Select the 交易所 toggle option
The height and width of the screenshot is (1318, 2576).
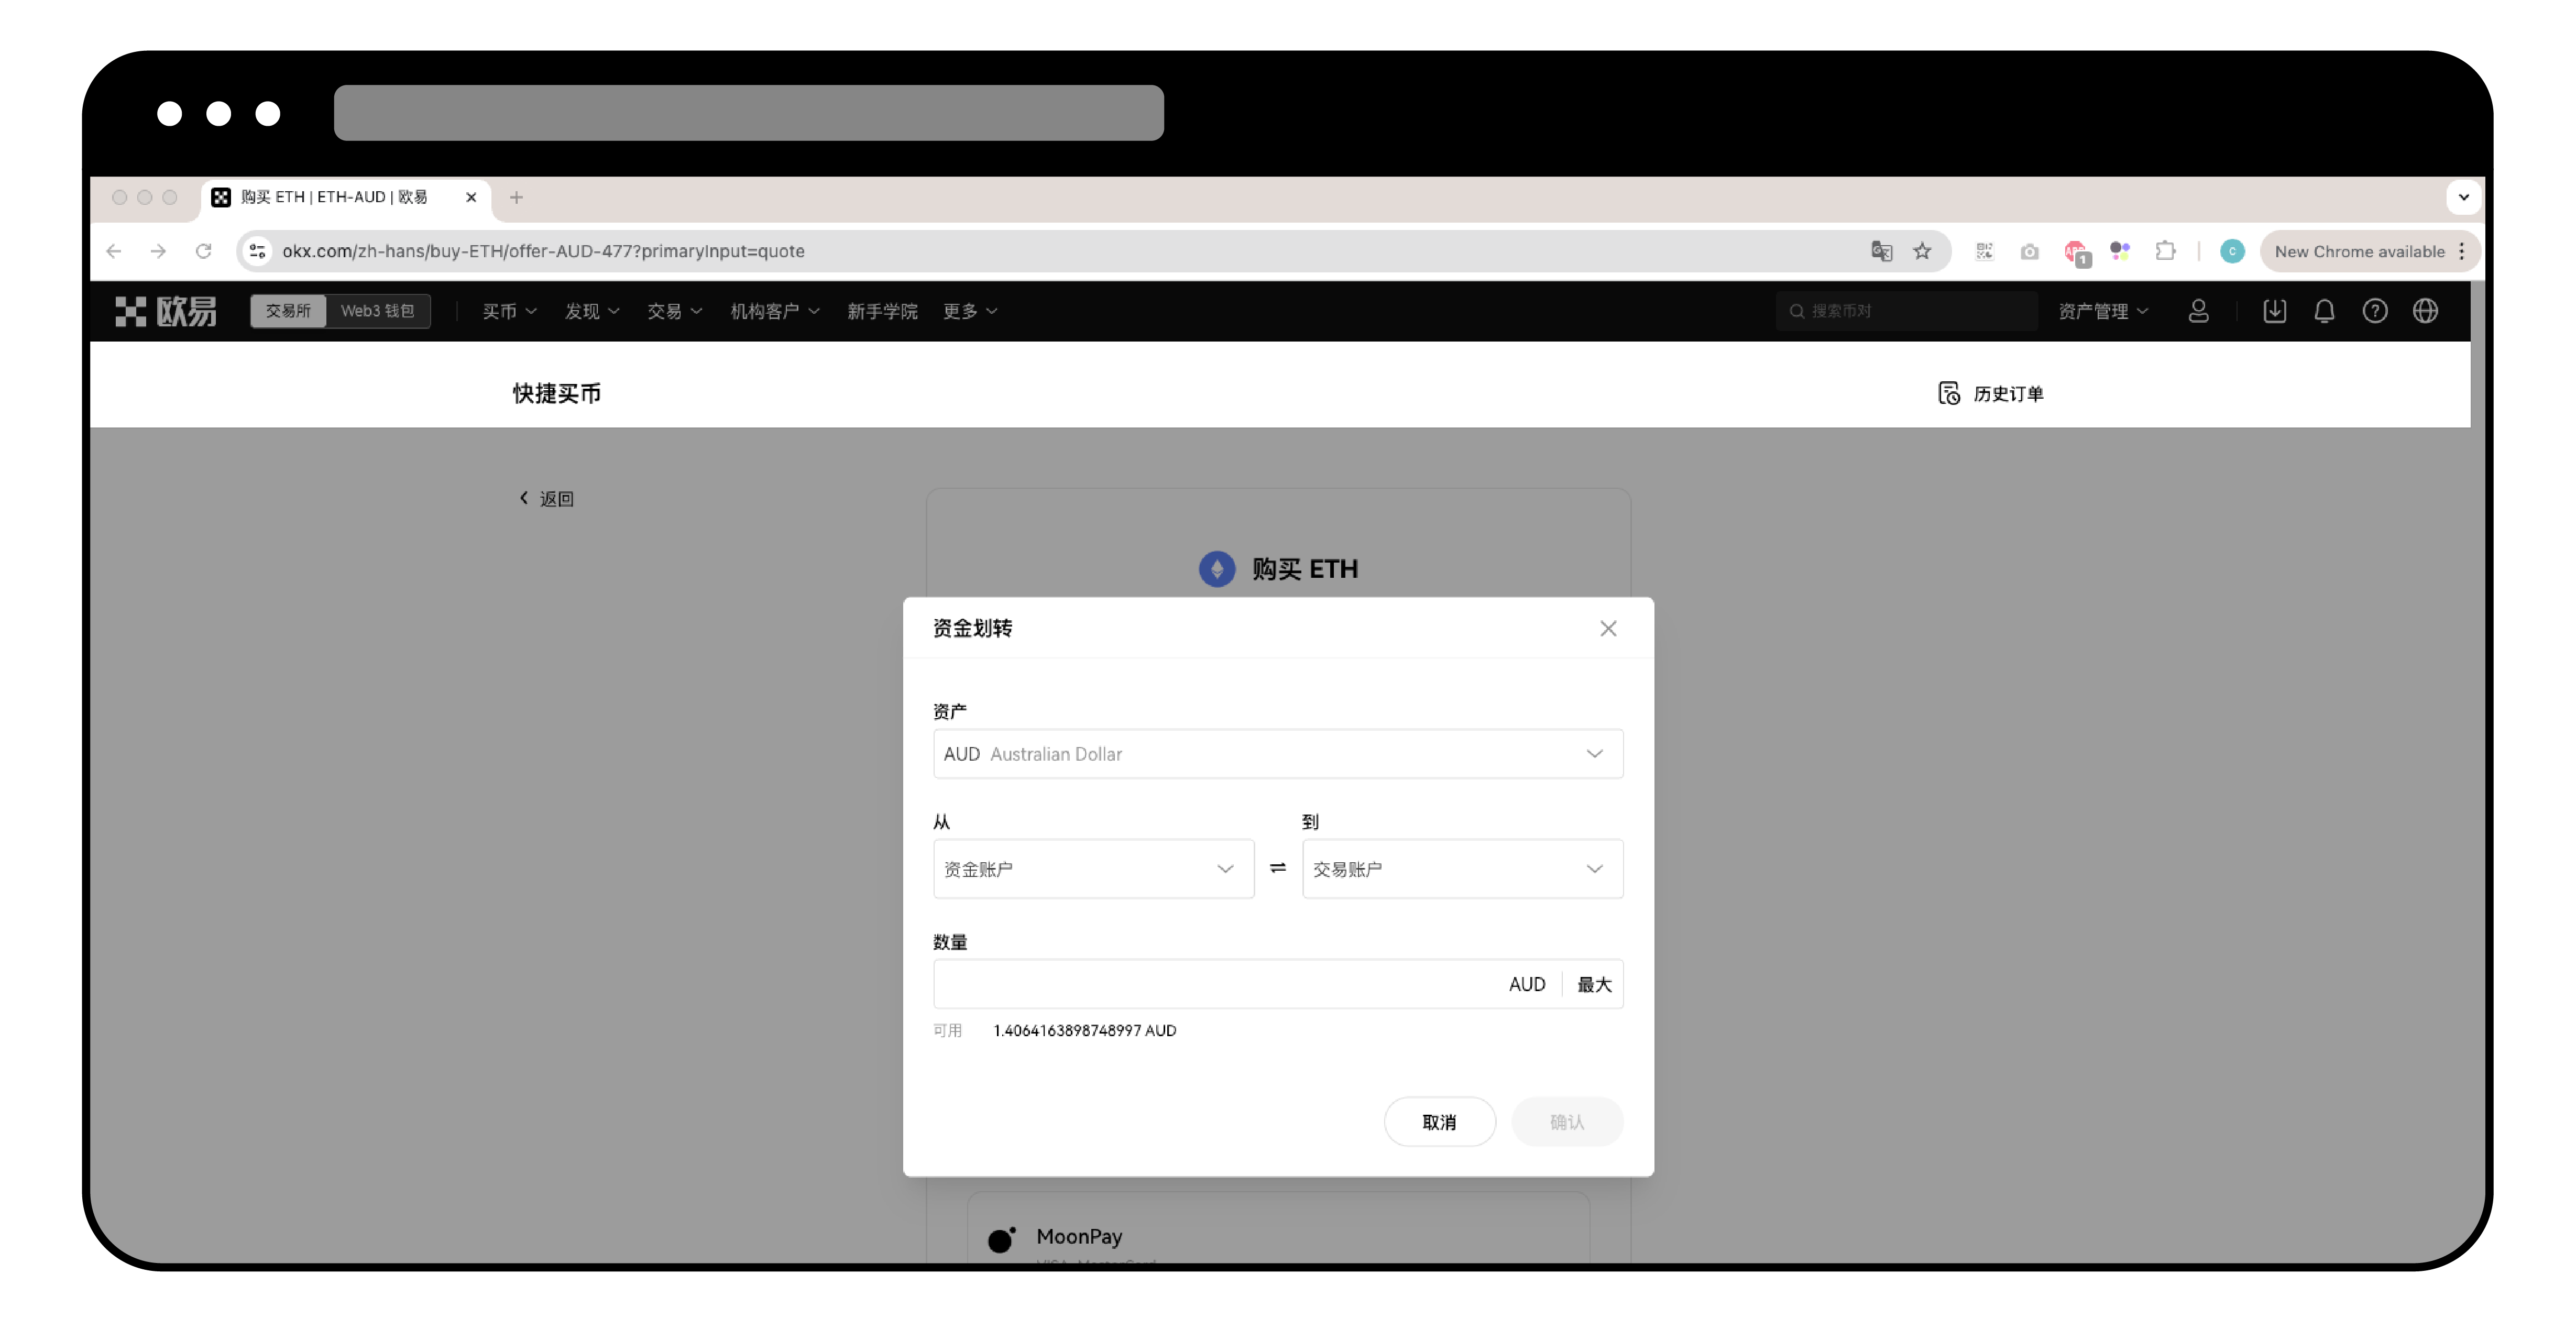coord(288,311)
